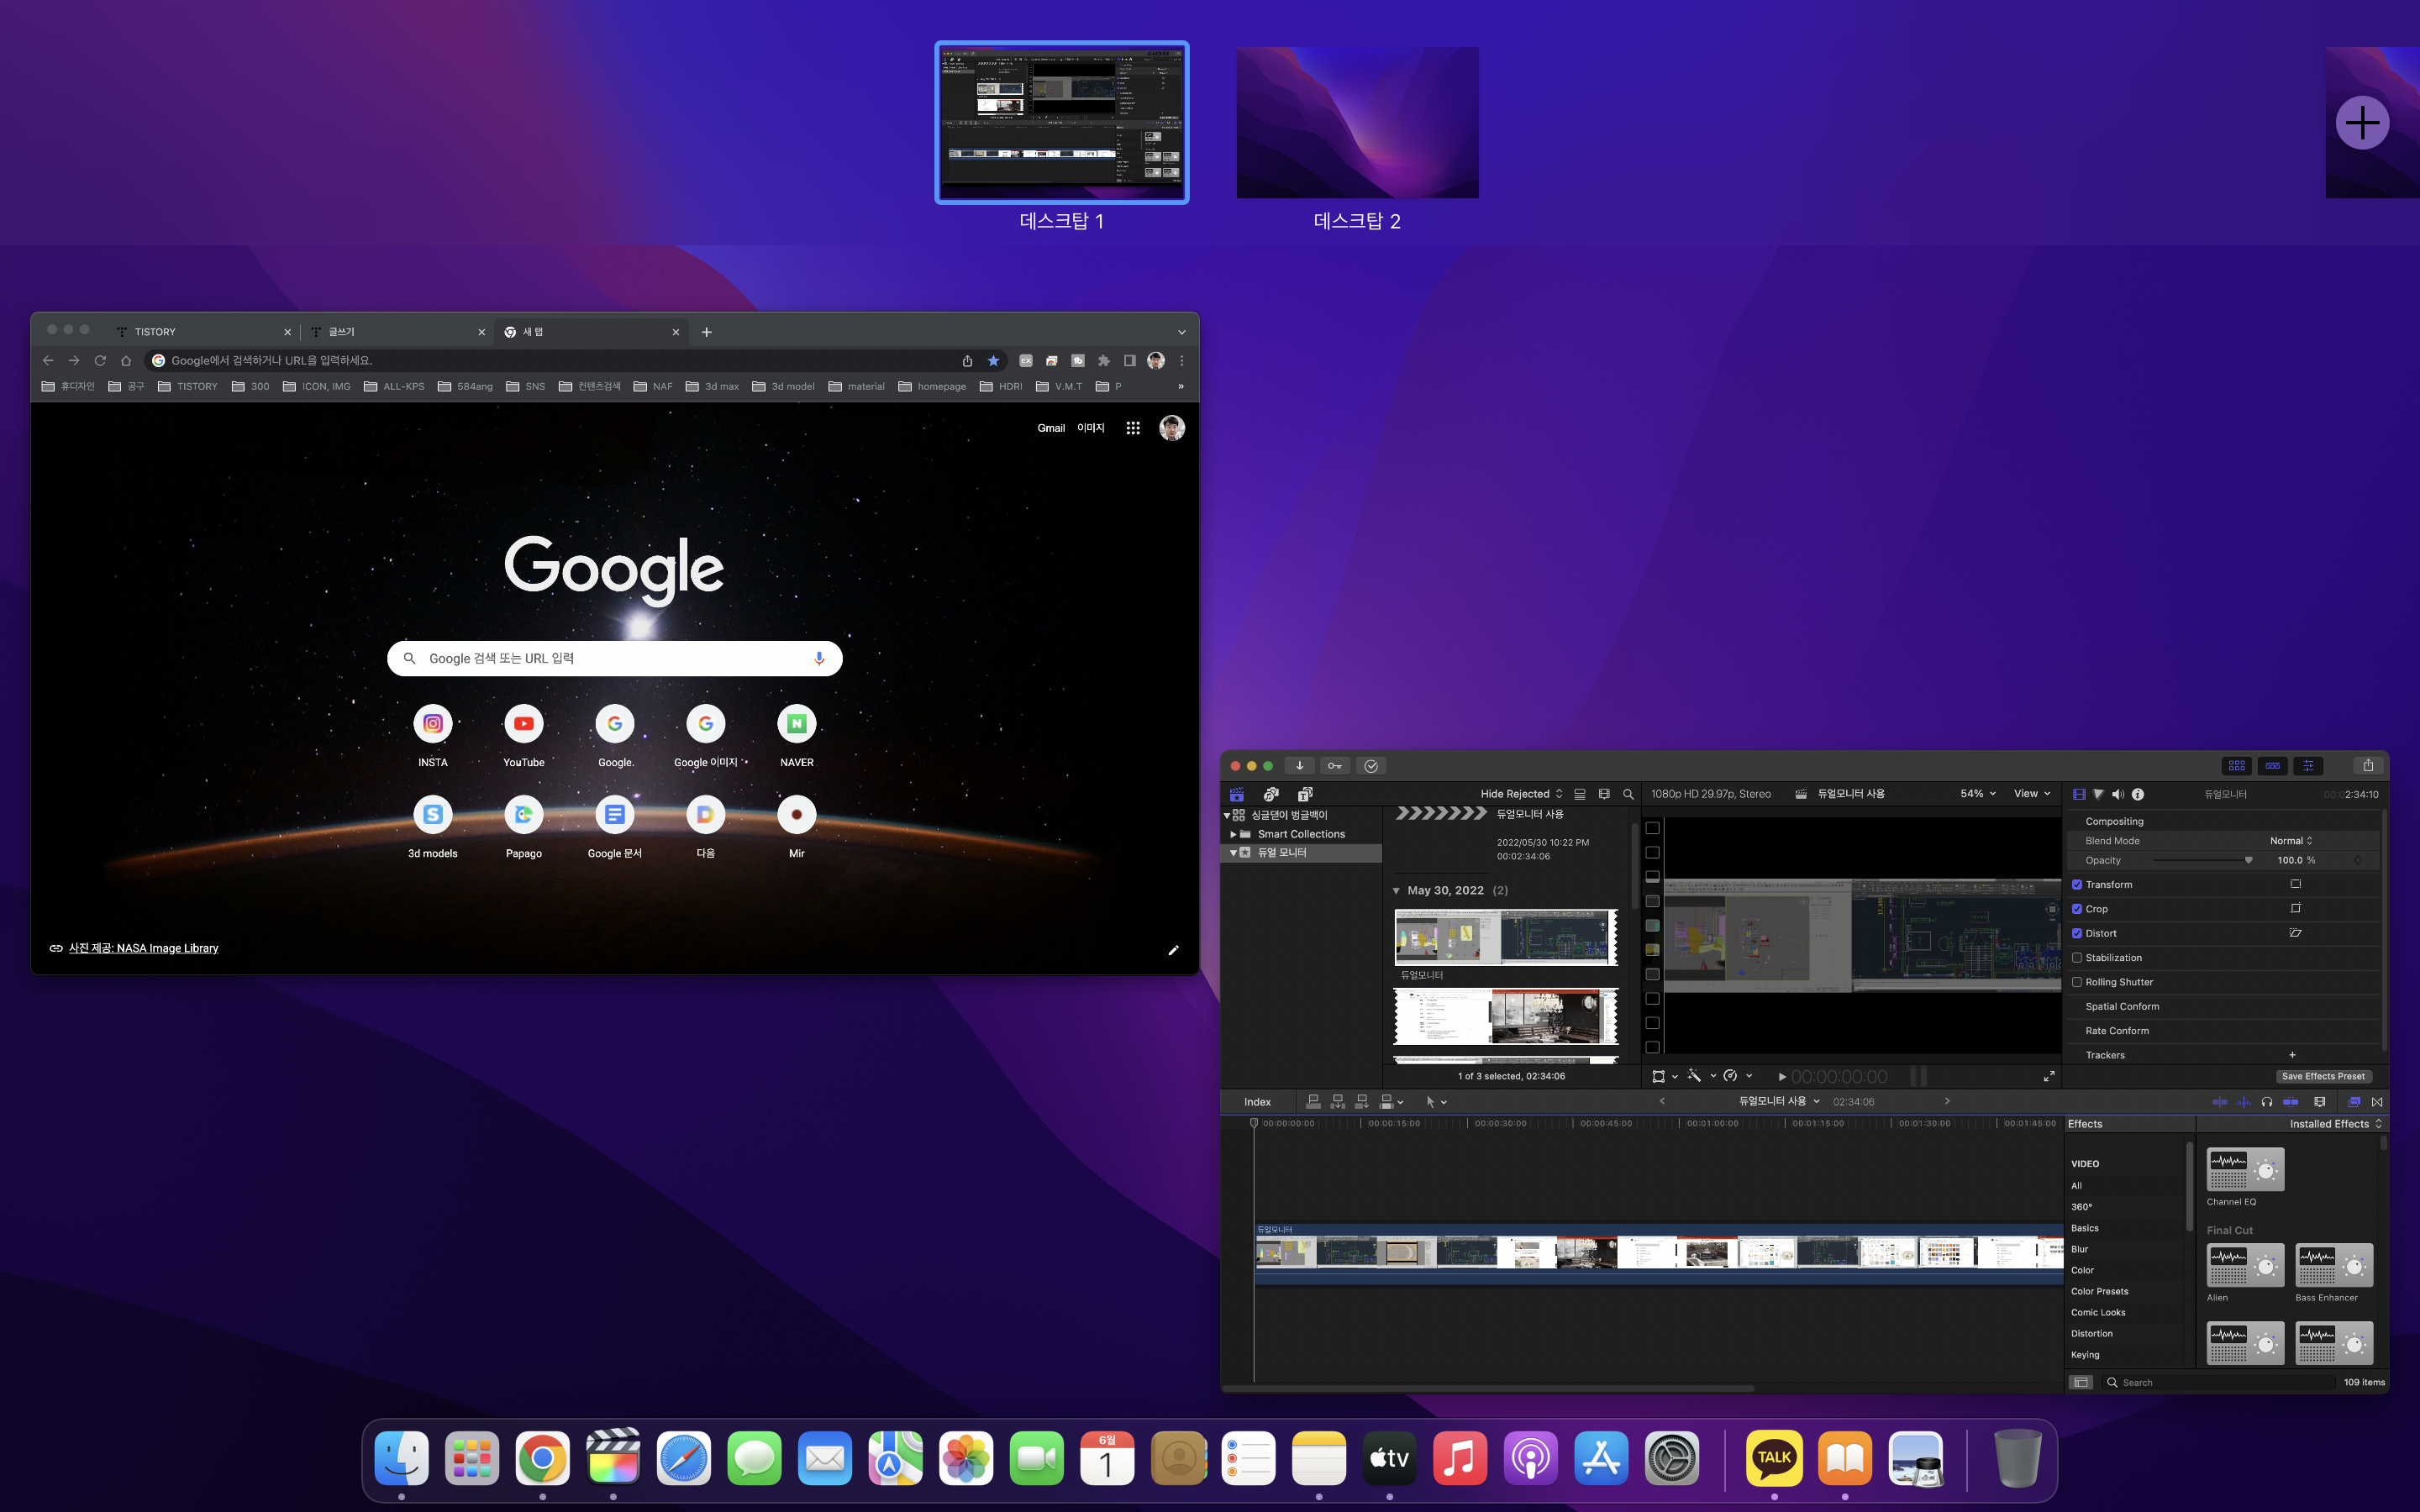
Task: Open the Transitions browser bowtie icon
Action: [2377, 1102]
